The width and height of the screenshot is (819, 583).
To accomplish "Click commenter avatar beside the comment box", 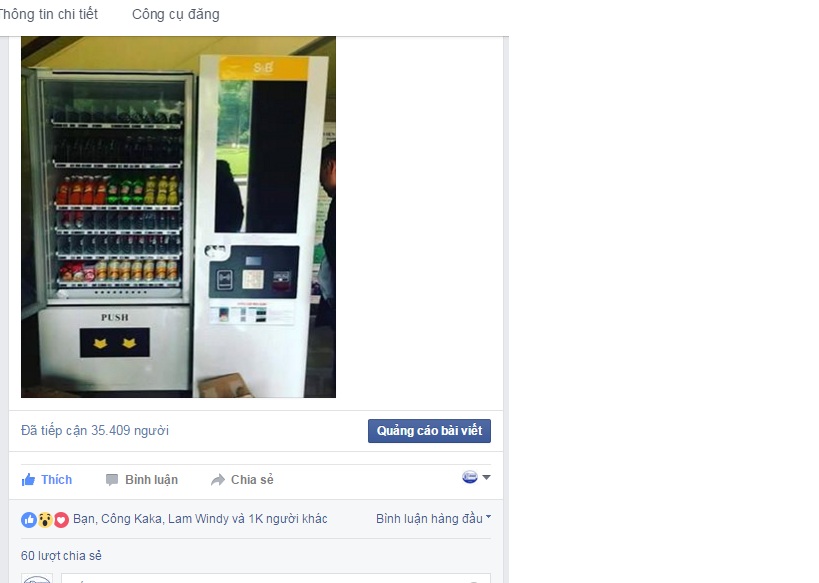I will [37, 579].
